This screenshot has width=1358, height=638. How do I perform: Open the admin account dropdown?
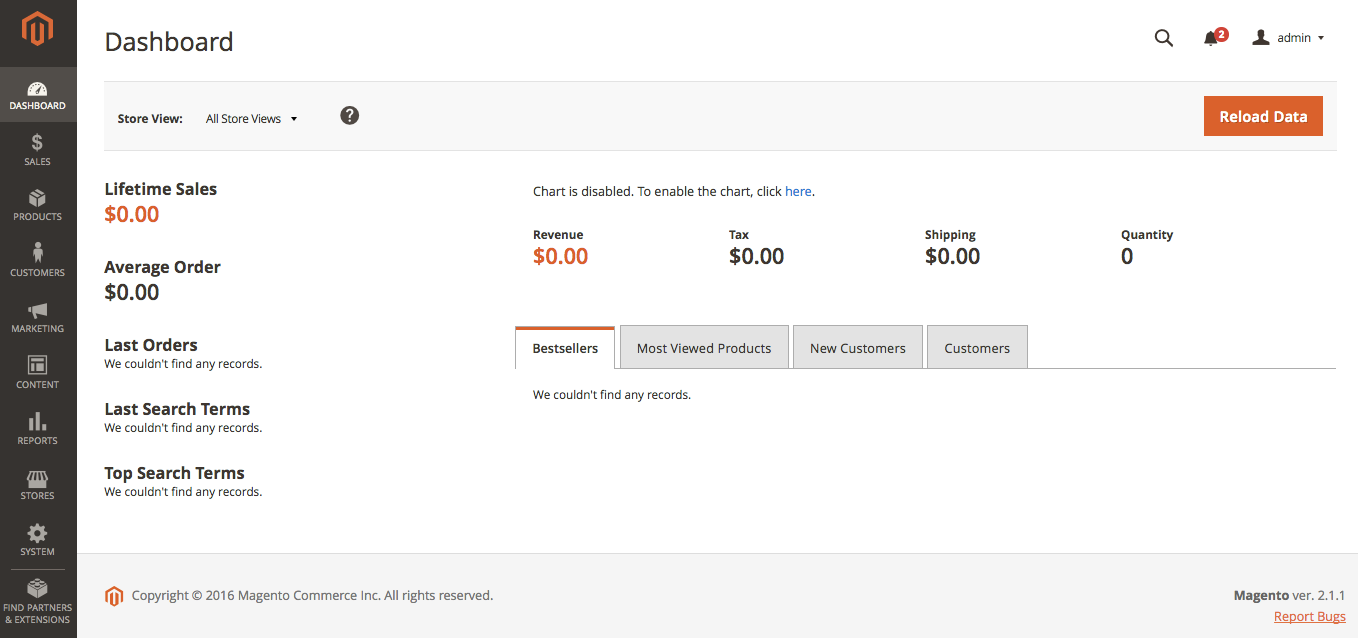[x=1289, y=38]
